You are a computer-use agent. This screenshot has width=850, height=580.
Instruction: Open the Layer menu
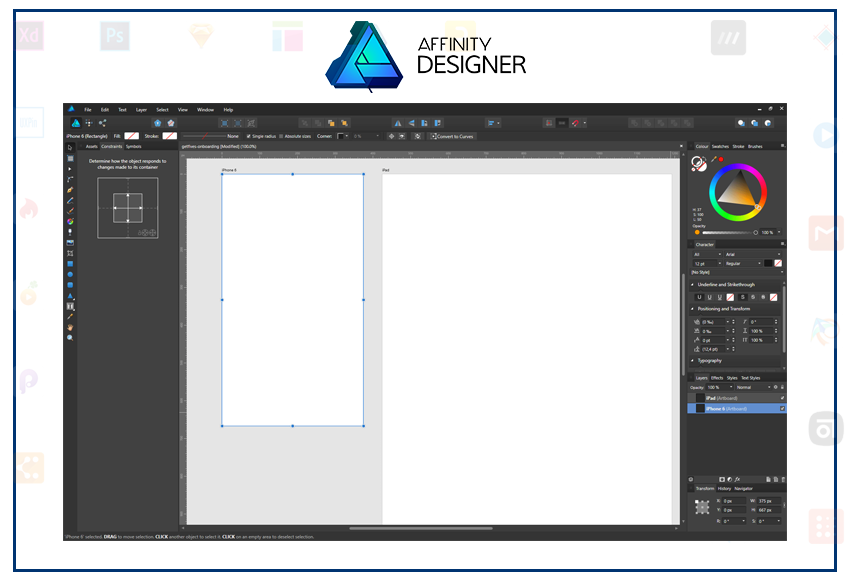pos(141,109)
